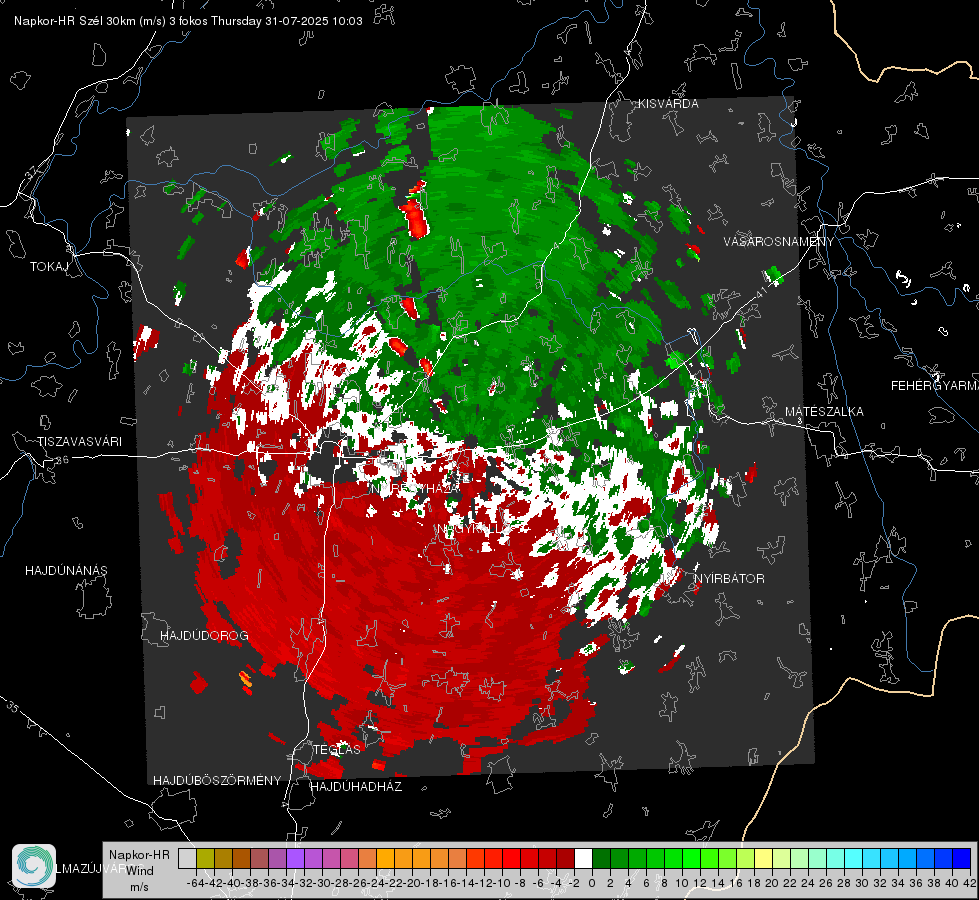Click the timestamp '31-07-2025 10:03'
The image size is (979, 900).
[x=313, y=21]
